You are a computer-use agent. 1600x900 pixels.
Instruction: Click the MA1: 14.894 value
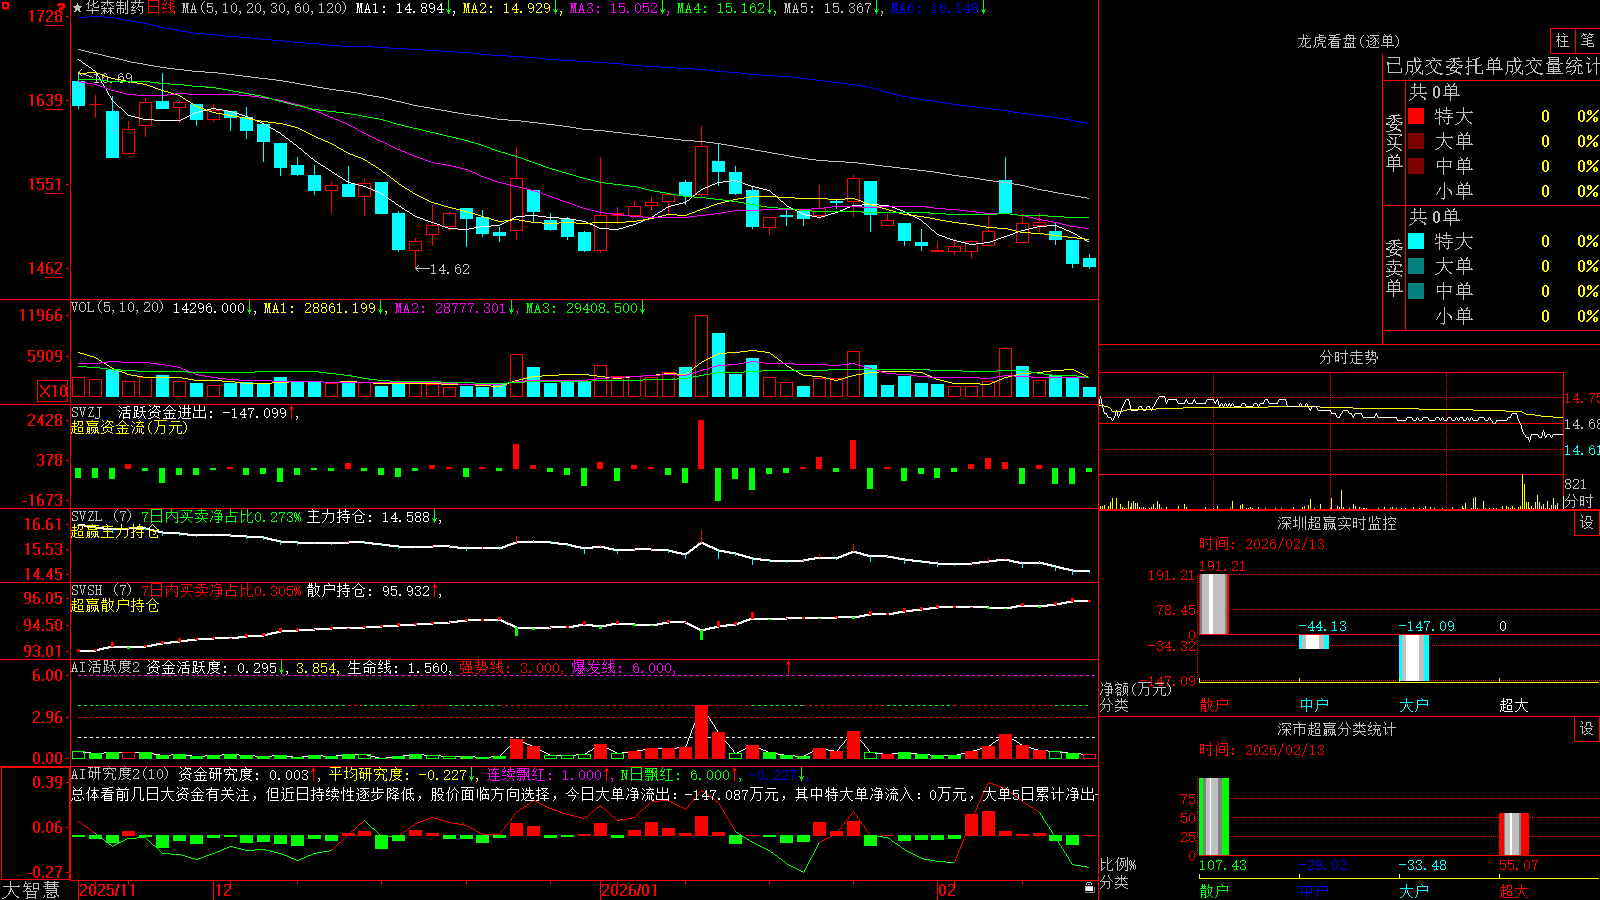click(x=404, y=8)
